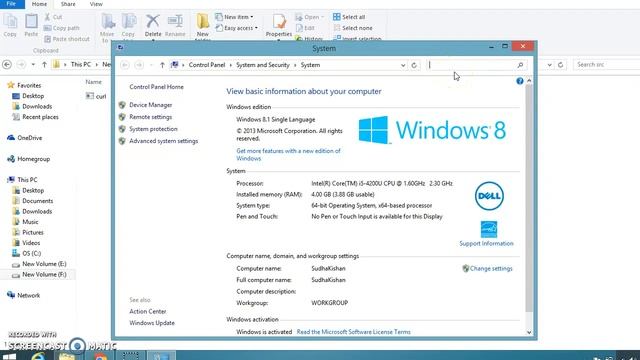The width and height of the screenshot is (640, 360).
Task: Click the Dell logo
Action: [x=489, y=196]
